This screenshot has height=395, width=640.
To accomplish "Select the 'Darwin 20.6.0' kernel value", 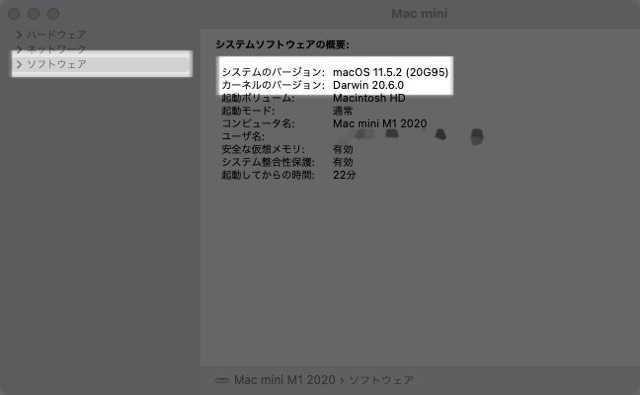I will click(368, 85).
